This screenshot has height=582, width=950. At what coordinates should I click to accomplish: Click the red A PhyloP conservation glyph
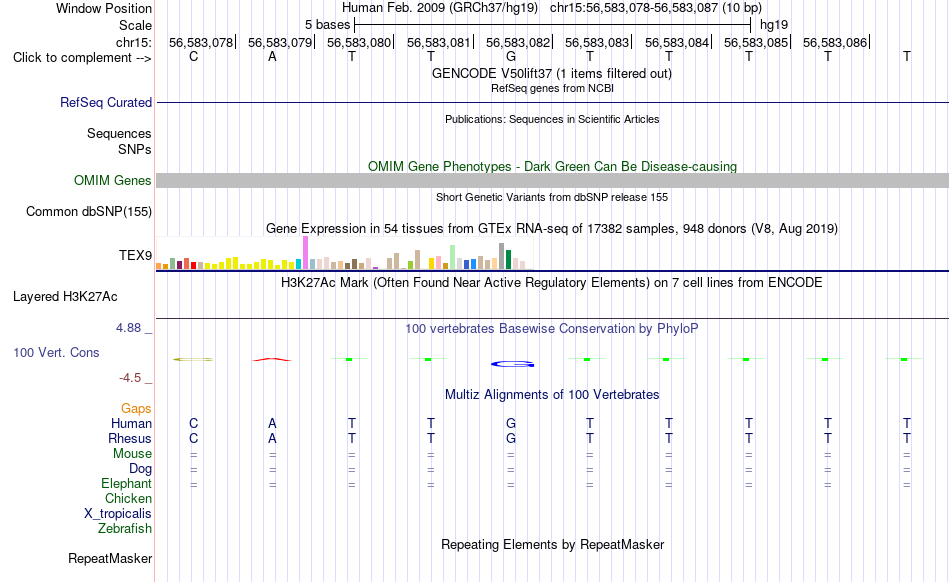[x=272, y=360]
